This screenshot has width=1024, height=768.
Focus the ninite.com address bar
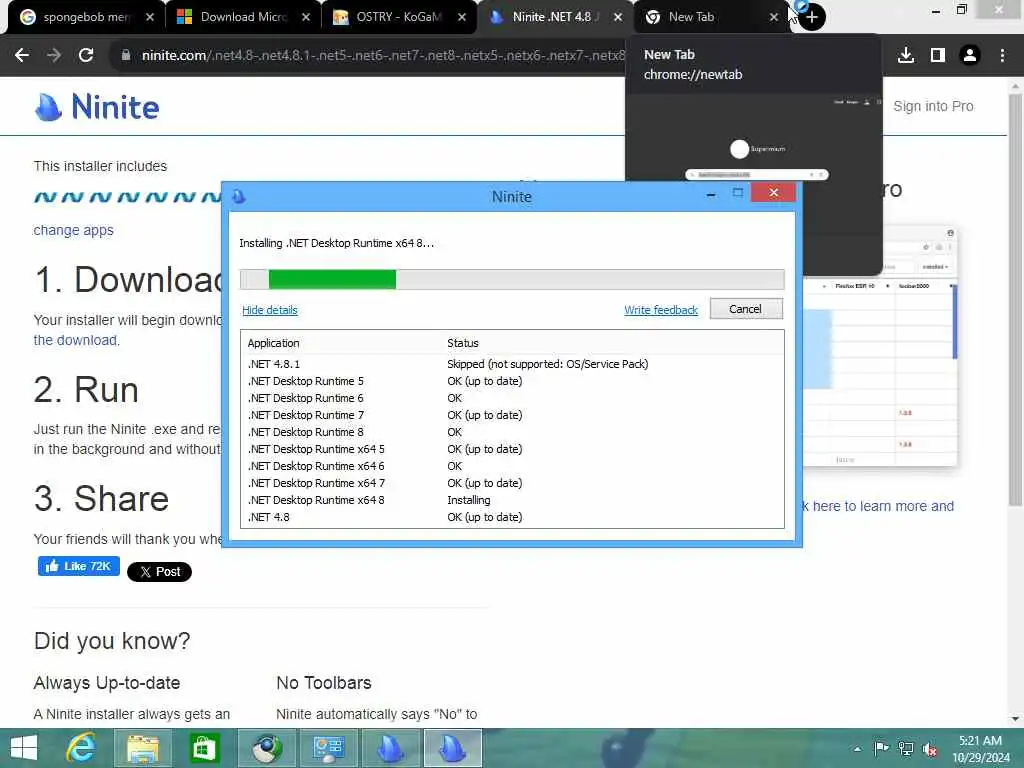coord(383,56)
